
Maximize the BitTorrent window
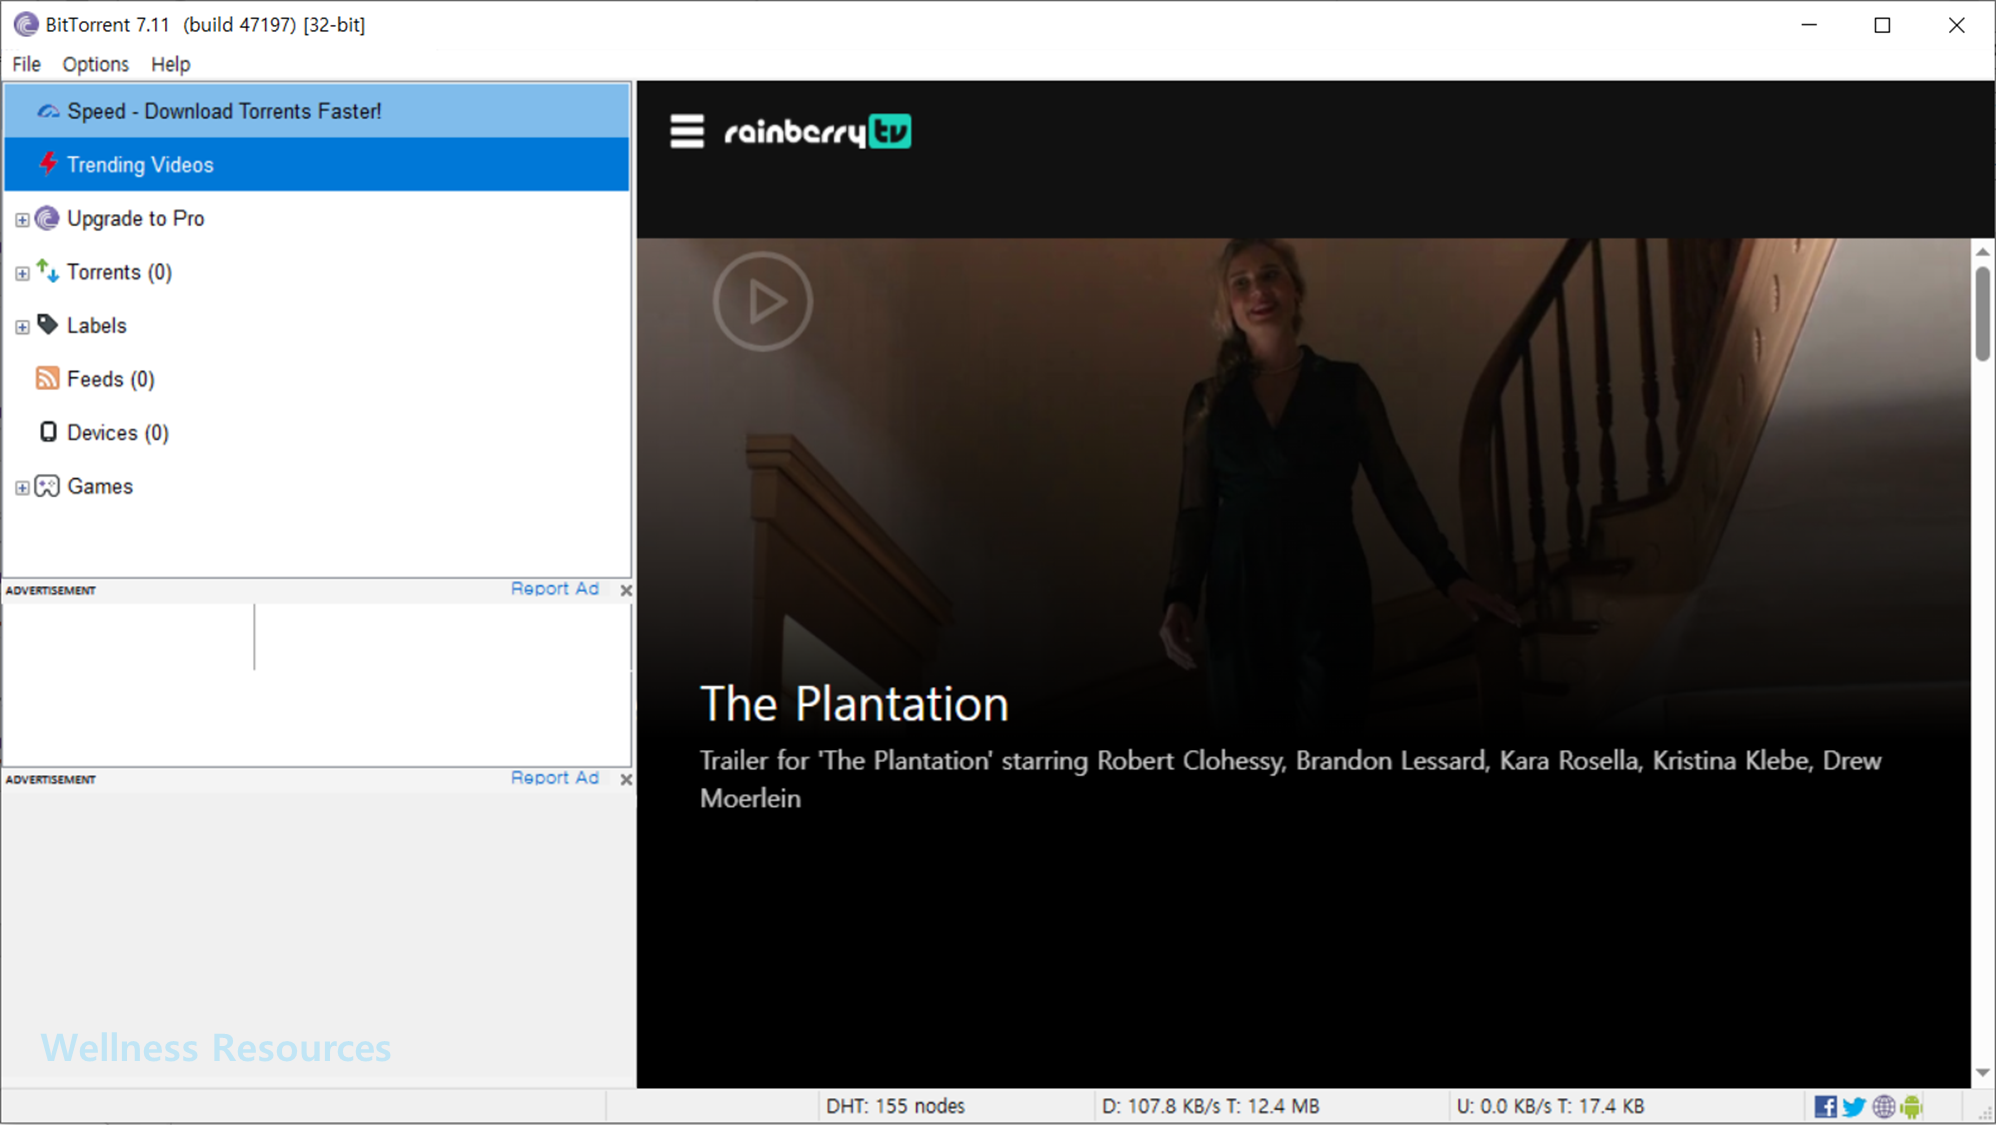pyautogui.click(x=1882, y=25)
